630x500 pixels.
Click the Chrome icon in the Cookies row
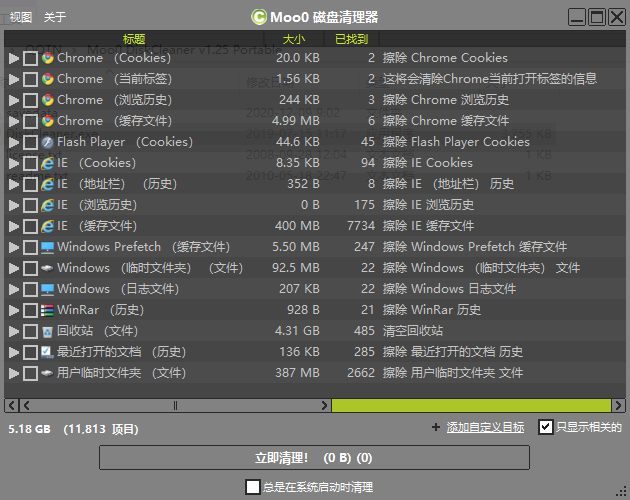point(47,58)
